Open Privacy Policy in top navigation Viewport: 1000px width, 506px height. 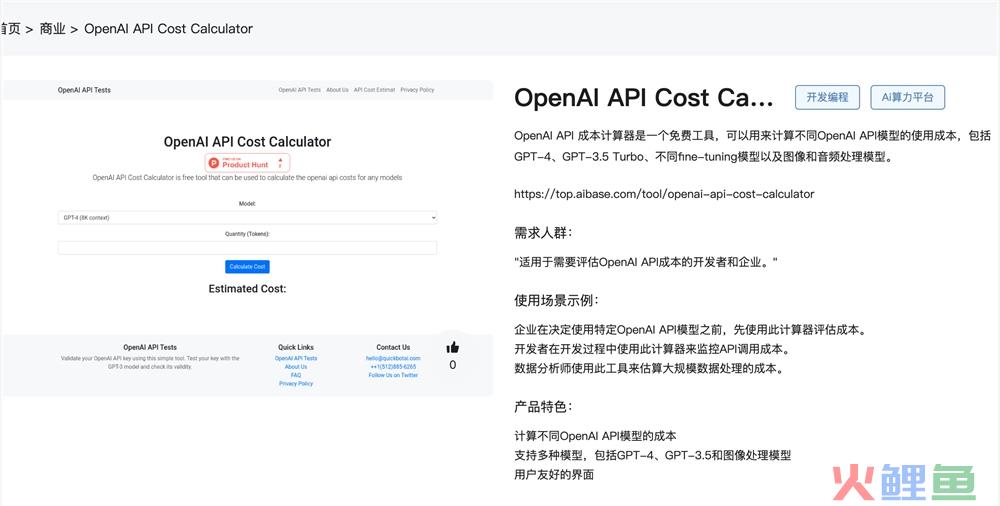[417, 90]
